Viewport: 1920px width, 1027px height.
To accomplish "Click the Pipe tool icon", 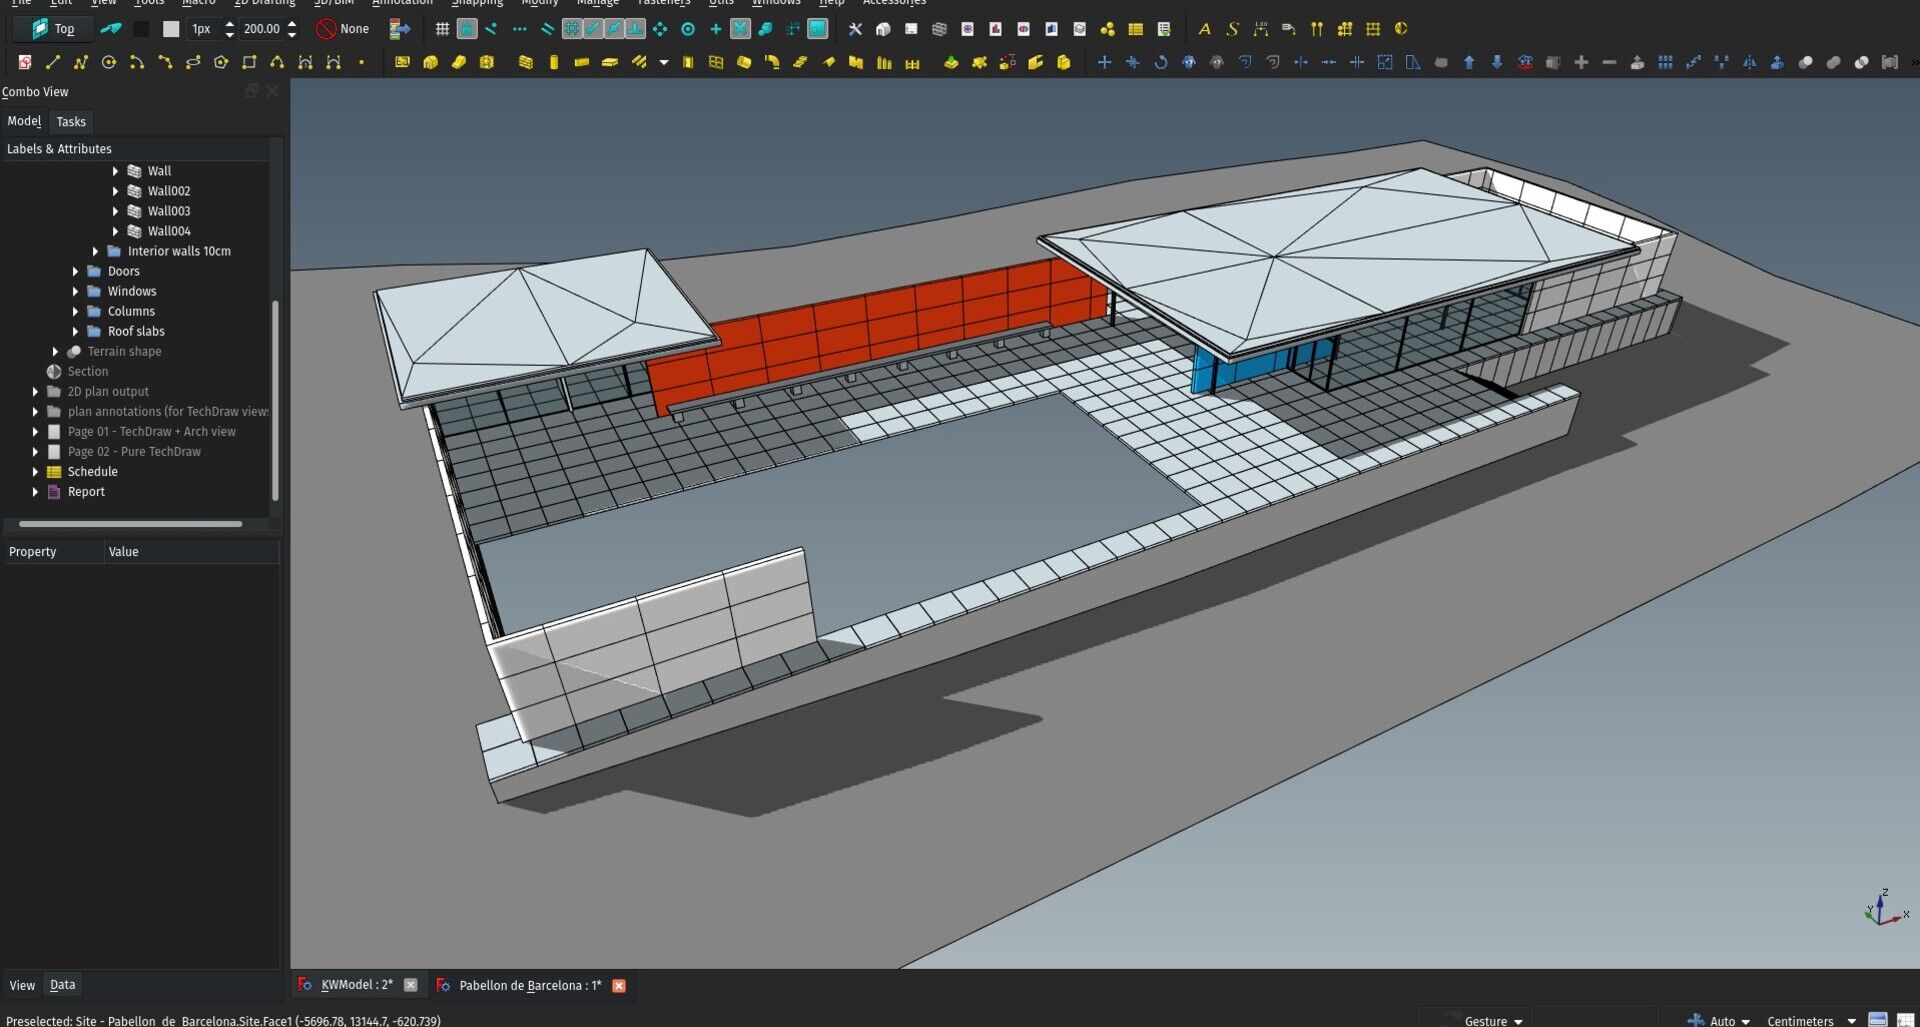I will 772,62.
